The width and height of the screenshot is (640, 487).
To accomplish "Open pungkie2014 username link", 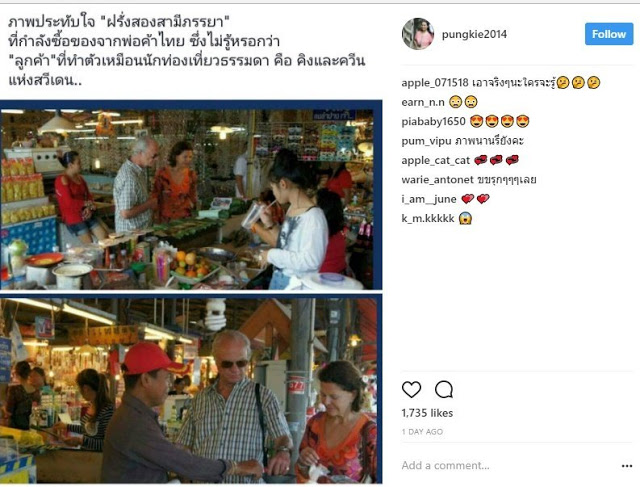I will pyautogui.click(x=474, y=34).
